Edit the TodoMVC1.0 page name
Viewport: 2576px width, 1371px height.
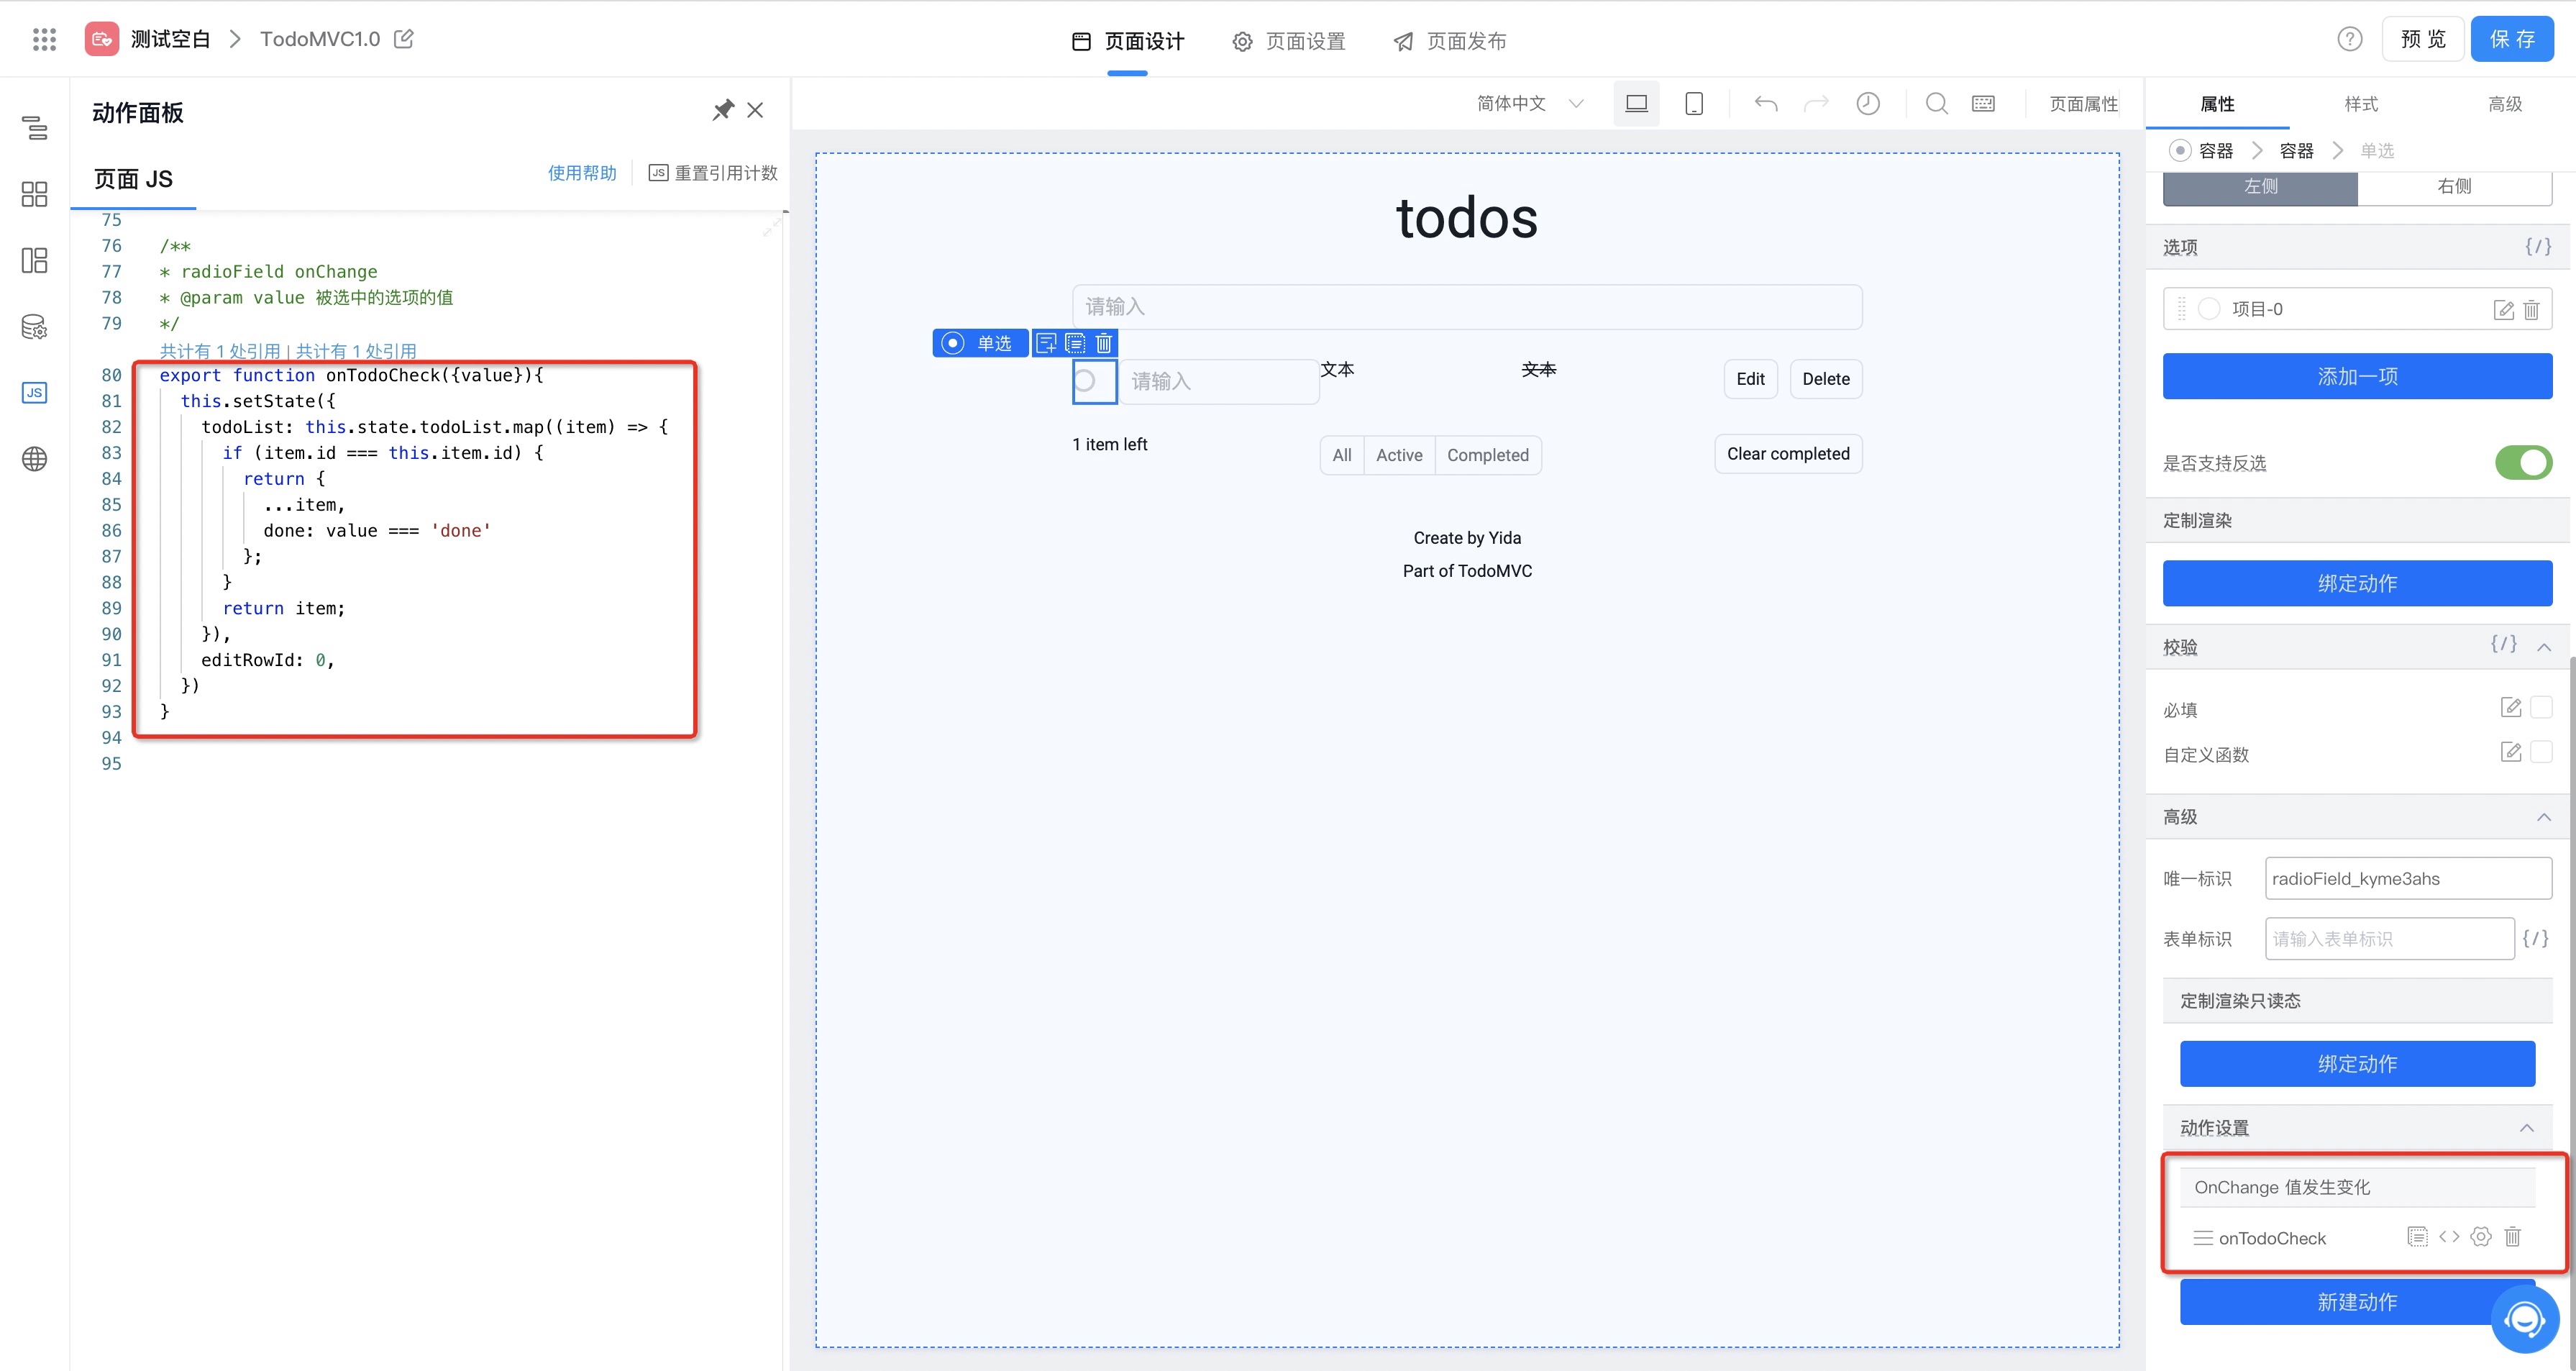(x=404, y=39)
